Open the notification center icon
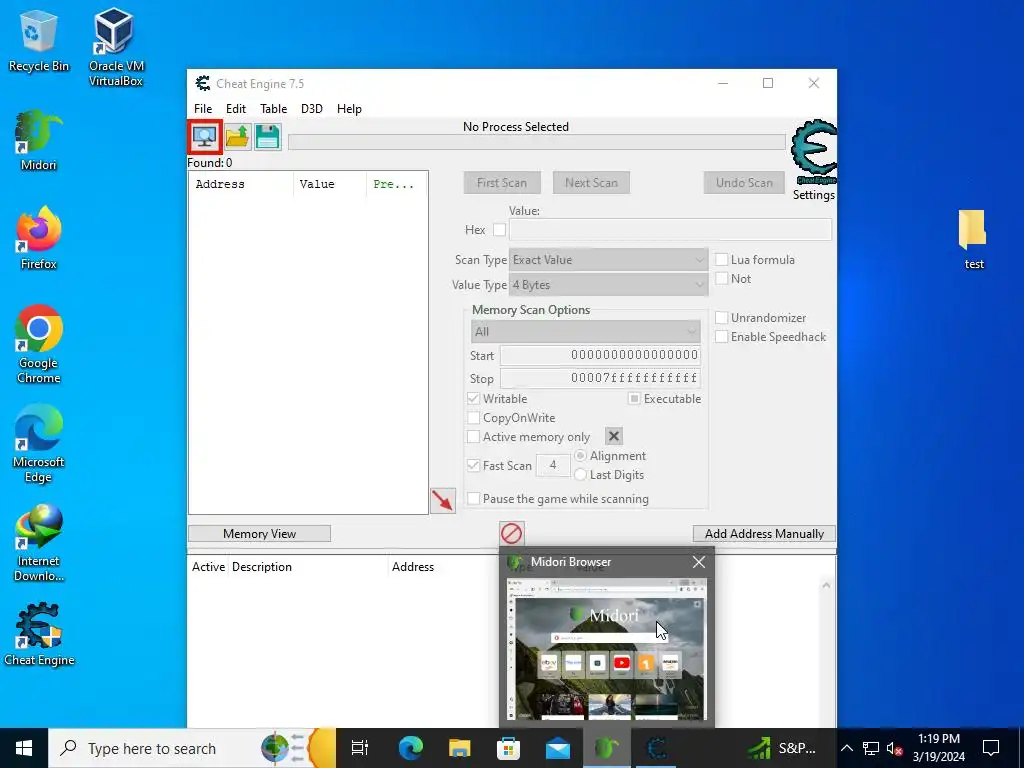The image size is (1024, 768). click(x=991, y=748)
